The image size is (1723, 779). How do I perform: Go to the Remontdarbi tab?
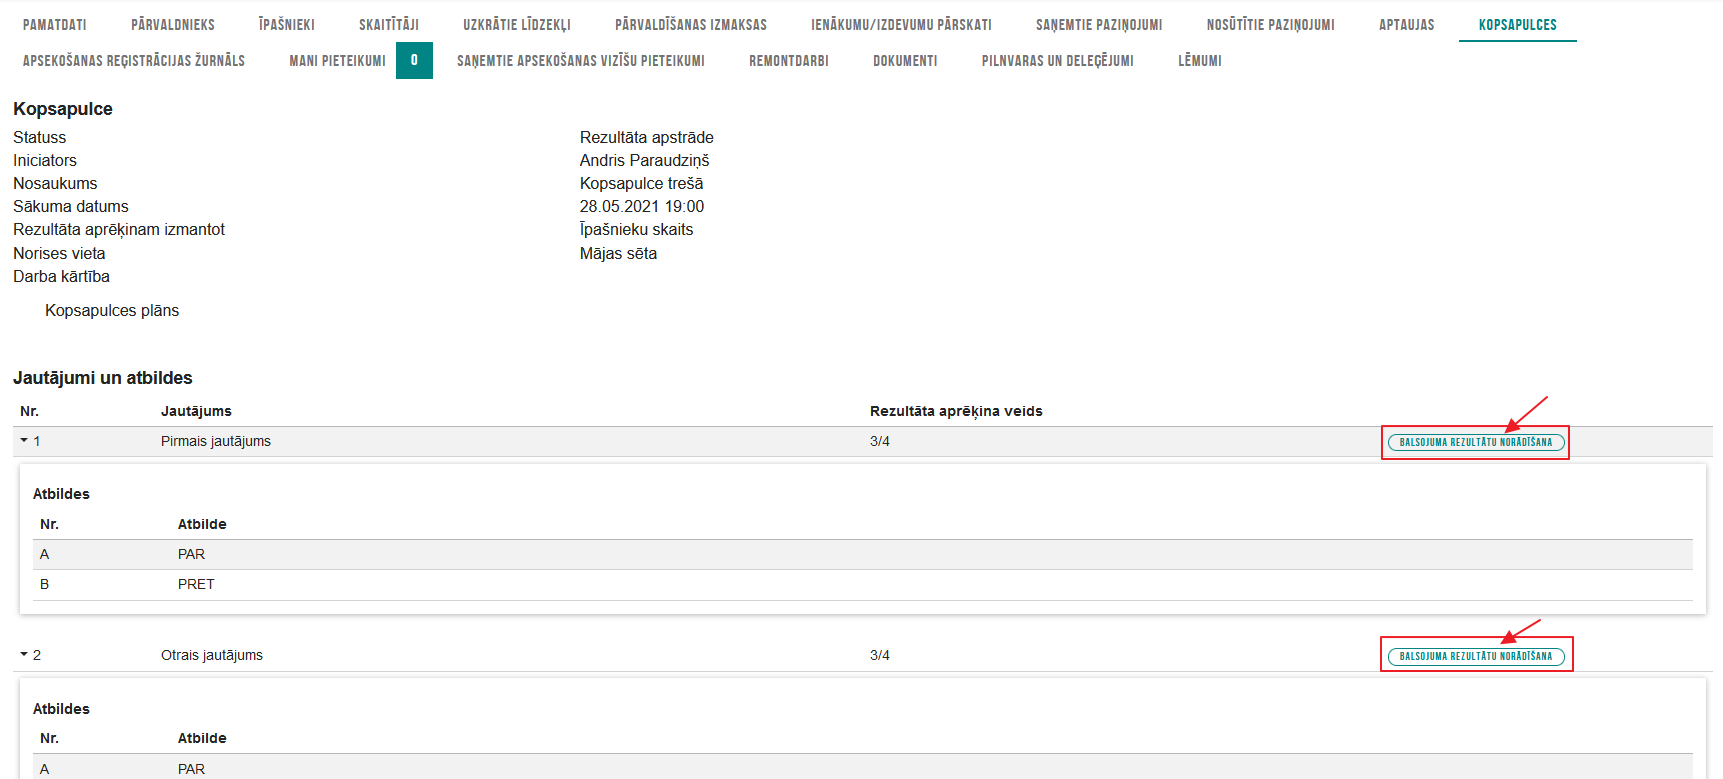click(789, 61)
